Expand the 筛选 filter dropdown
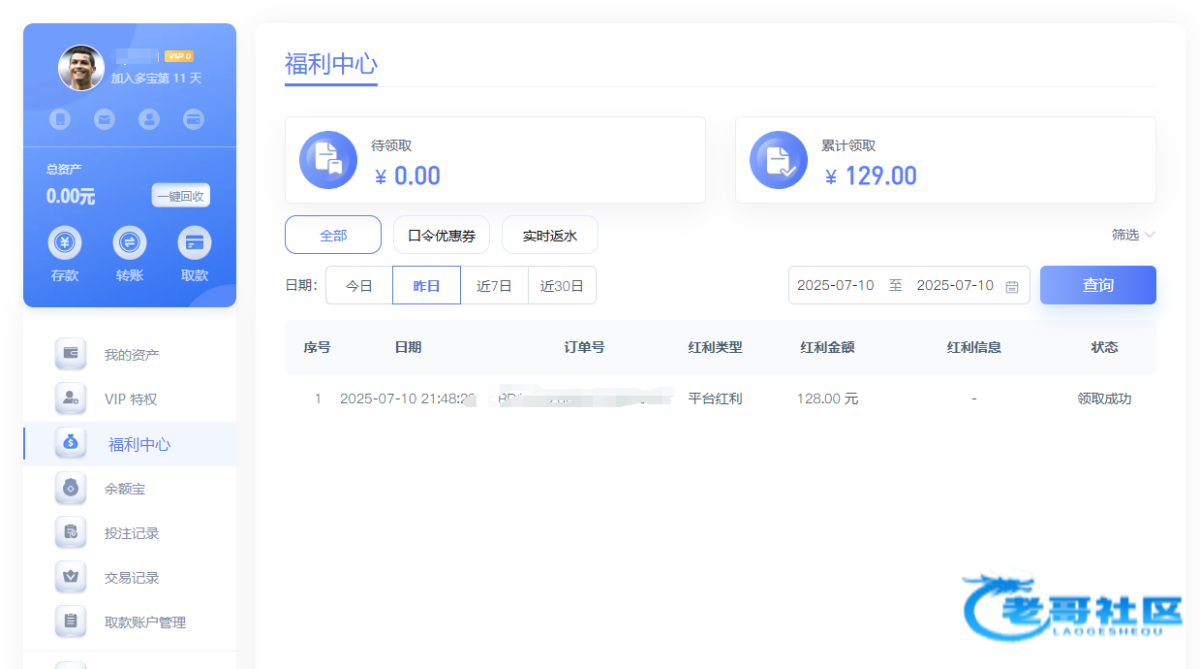1200x669 pixels. (x=1133, y=235)
